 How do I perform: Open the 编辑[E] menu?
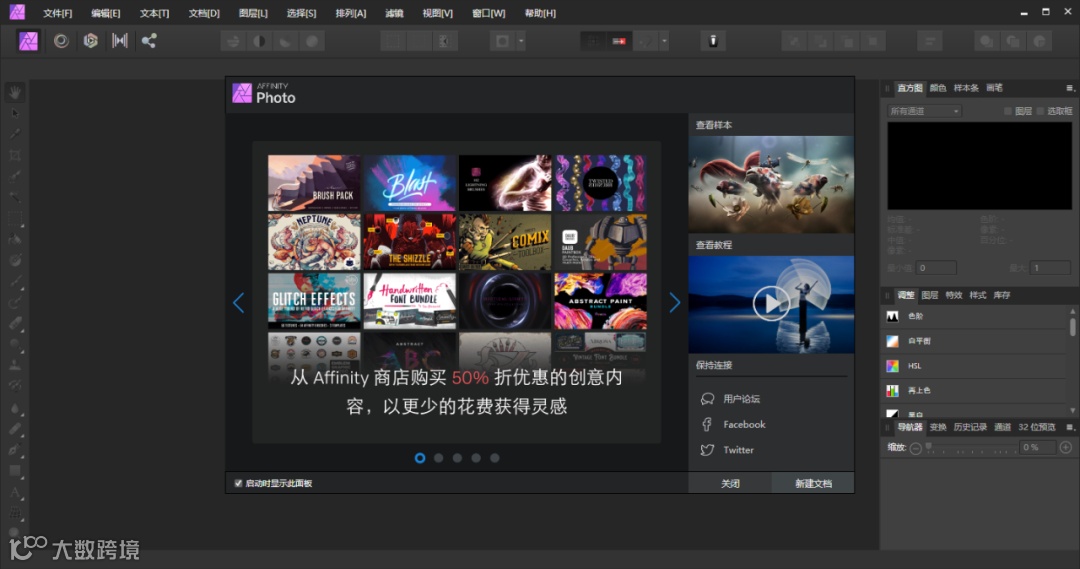click(105, 13)
